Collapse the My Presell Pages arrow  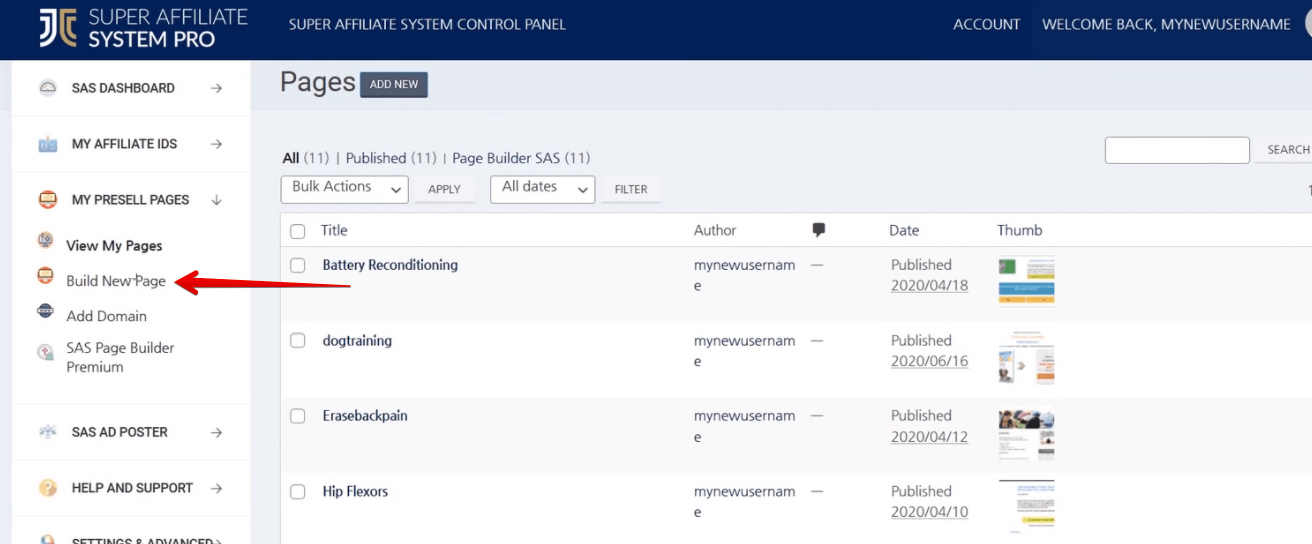click(216, 200)
